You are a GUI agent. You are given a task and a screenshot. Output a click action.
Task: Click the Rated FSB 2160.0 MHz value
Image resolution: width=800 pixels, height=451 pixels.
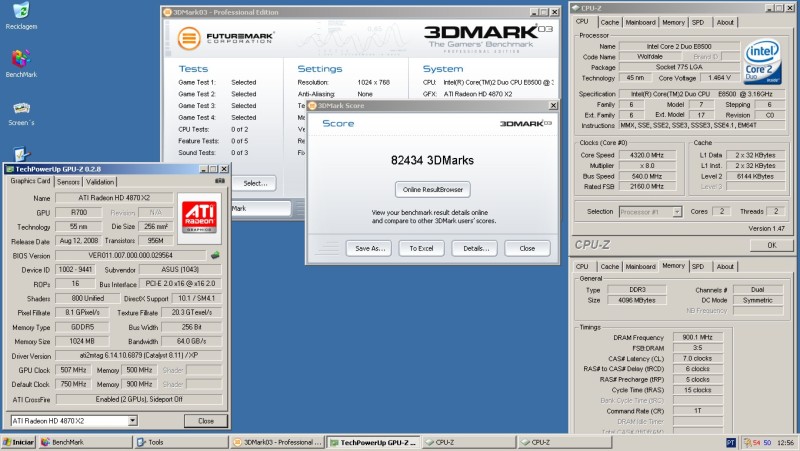point(646,186)
